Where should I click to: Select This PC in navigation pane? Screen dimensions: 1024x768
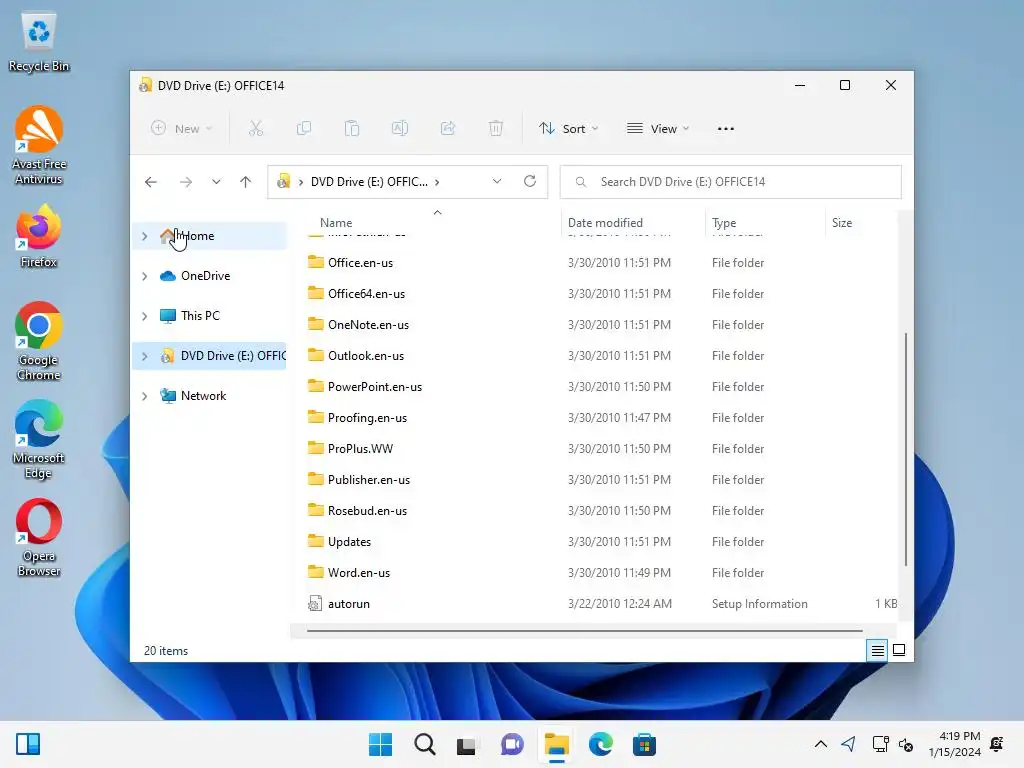209,315
